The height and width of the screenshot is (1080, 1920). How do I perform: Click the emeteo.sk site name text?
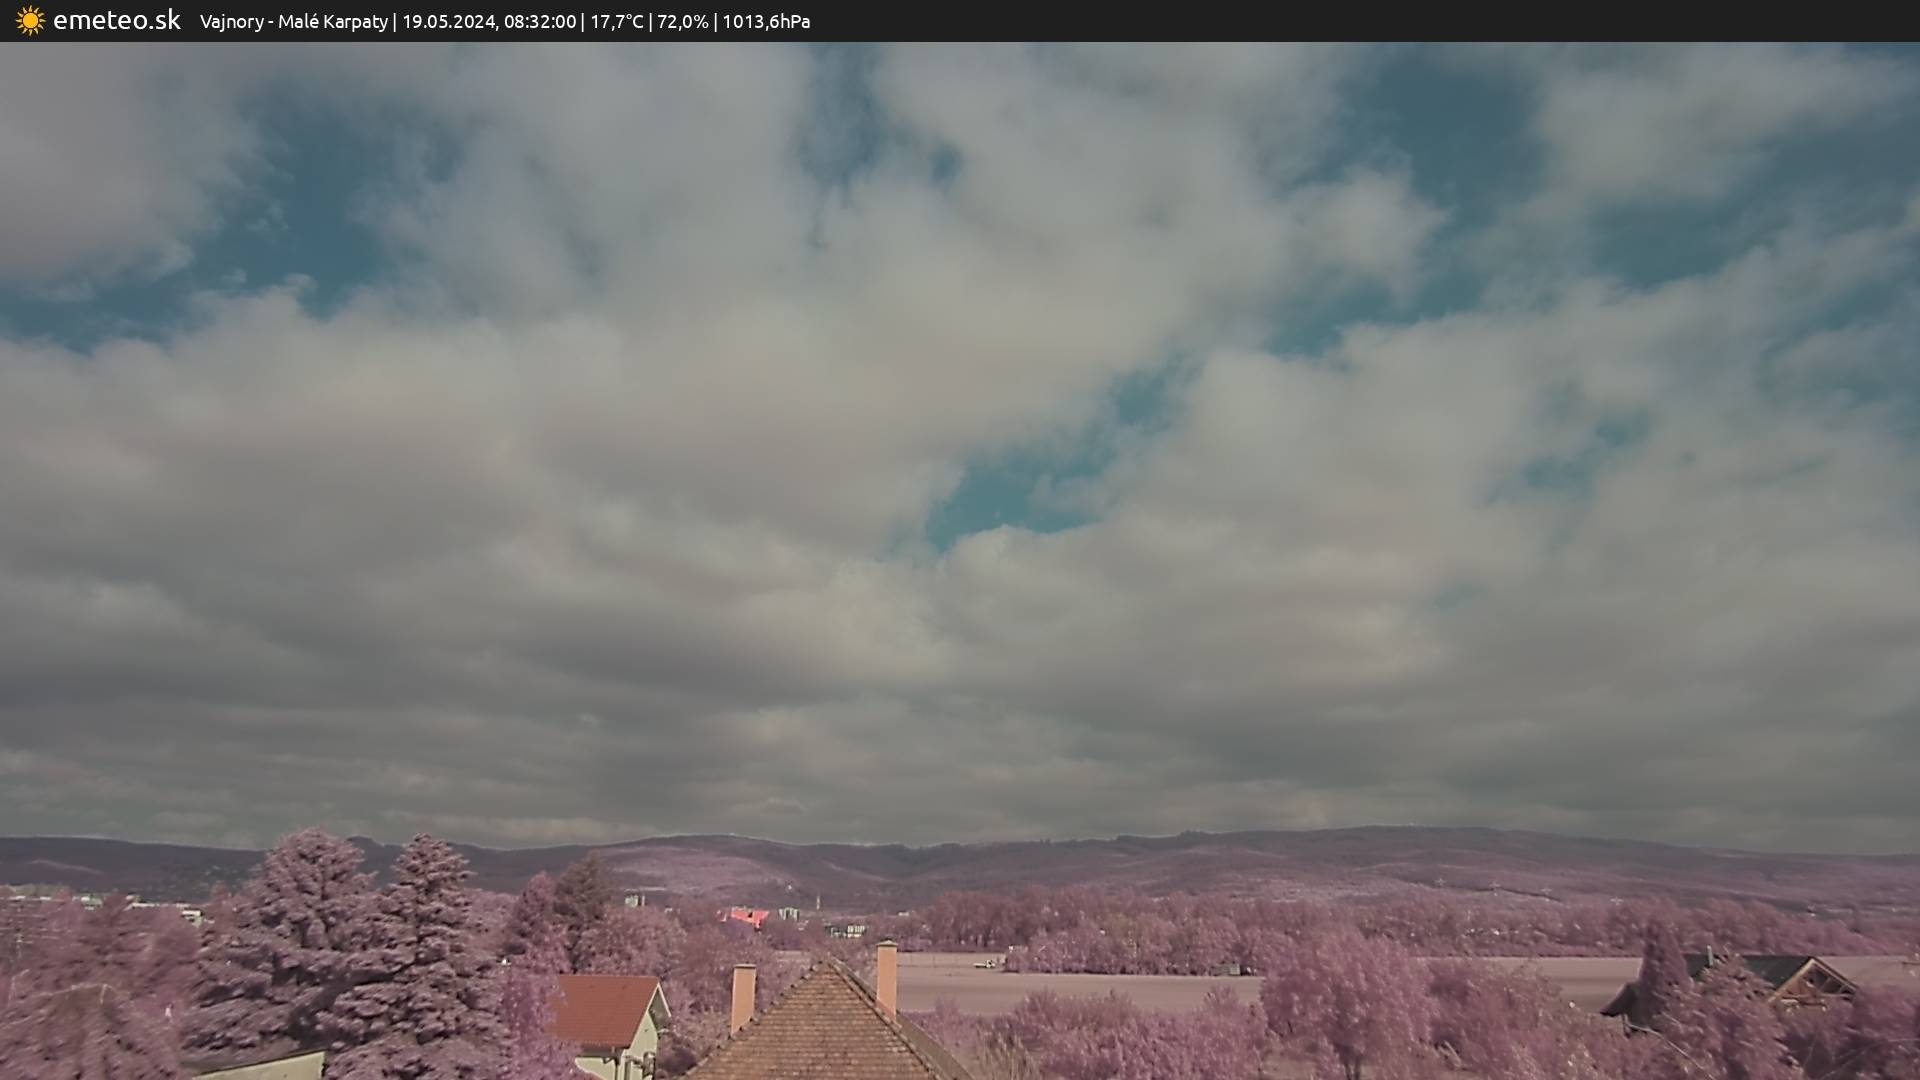click(116, 20)
